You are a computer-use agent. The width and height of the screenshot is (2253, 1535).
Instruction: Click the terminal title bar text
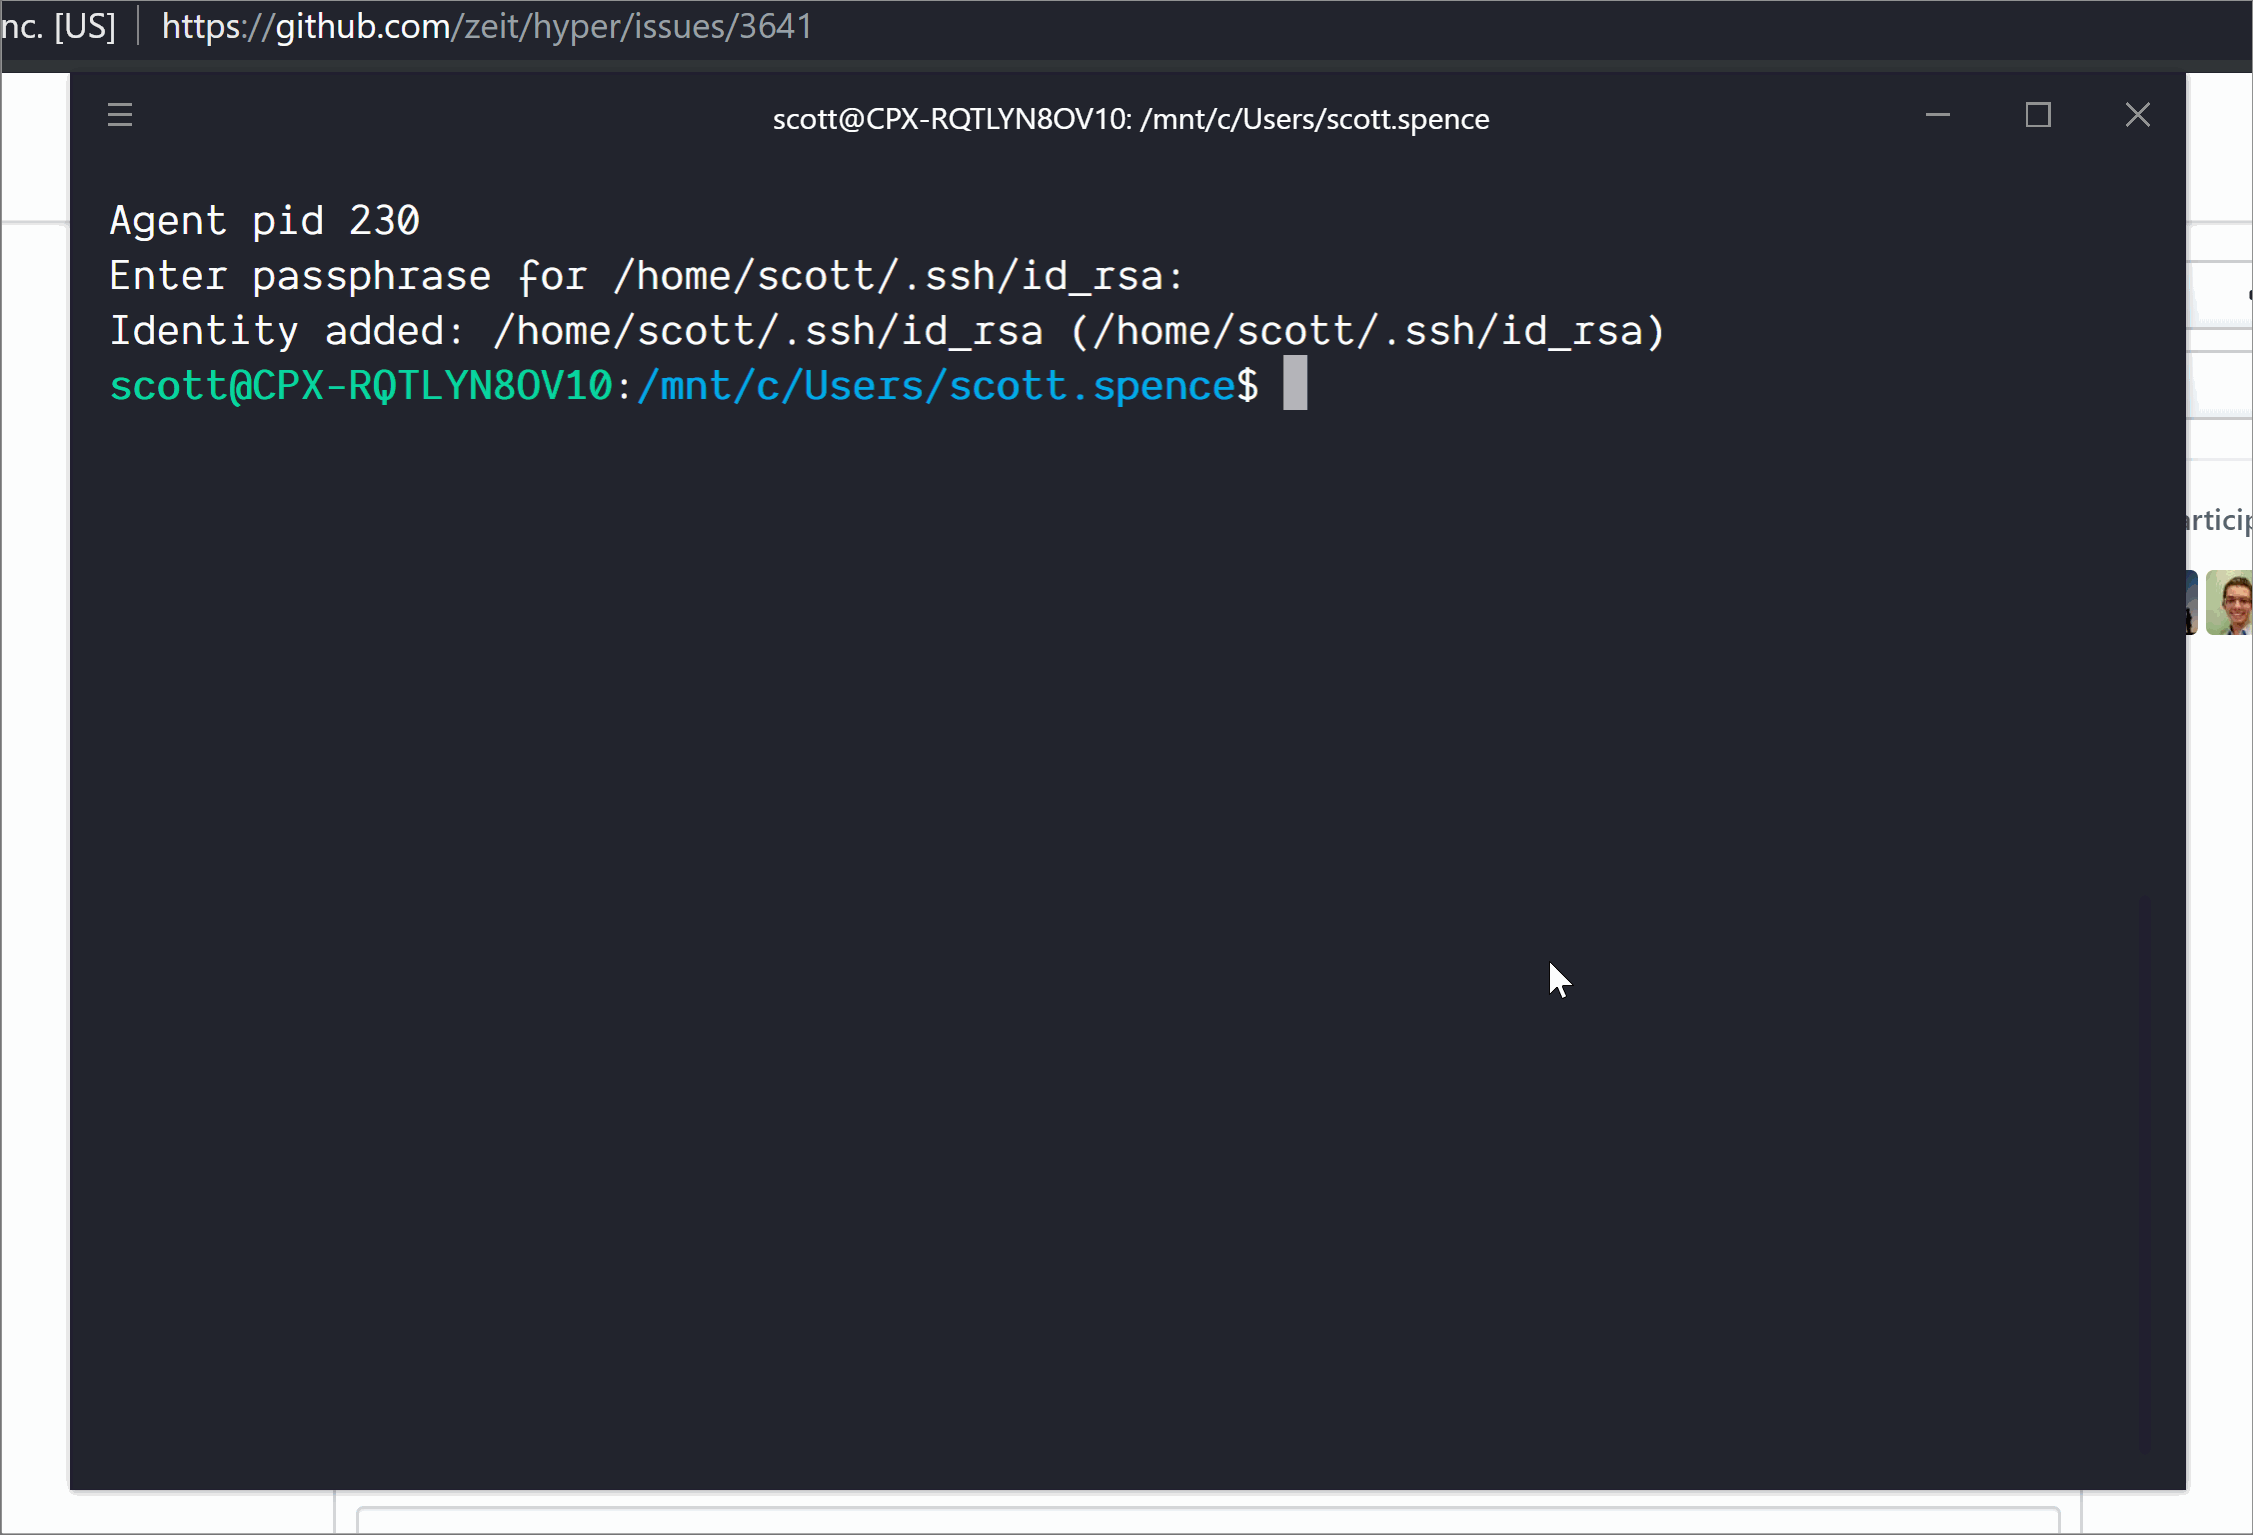click(1130, 117)
